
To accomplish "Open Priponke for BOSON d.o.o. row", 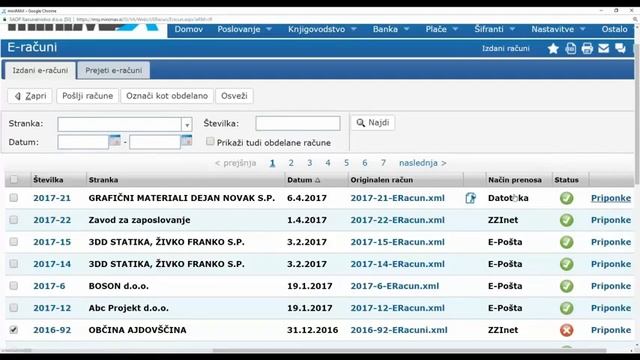I will 611,286.
